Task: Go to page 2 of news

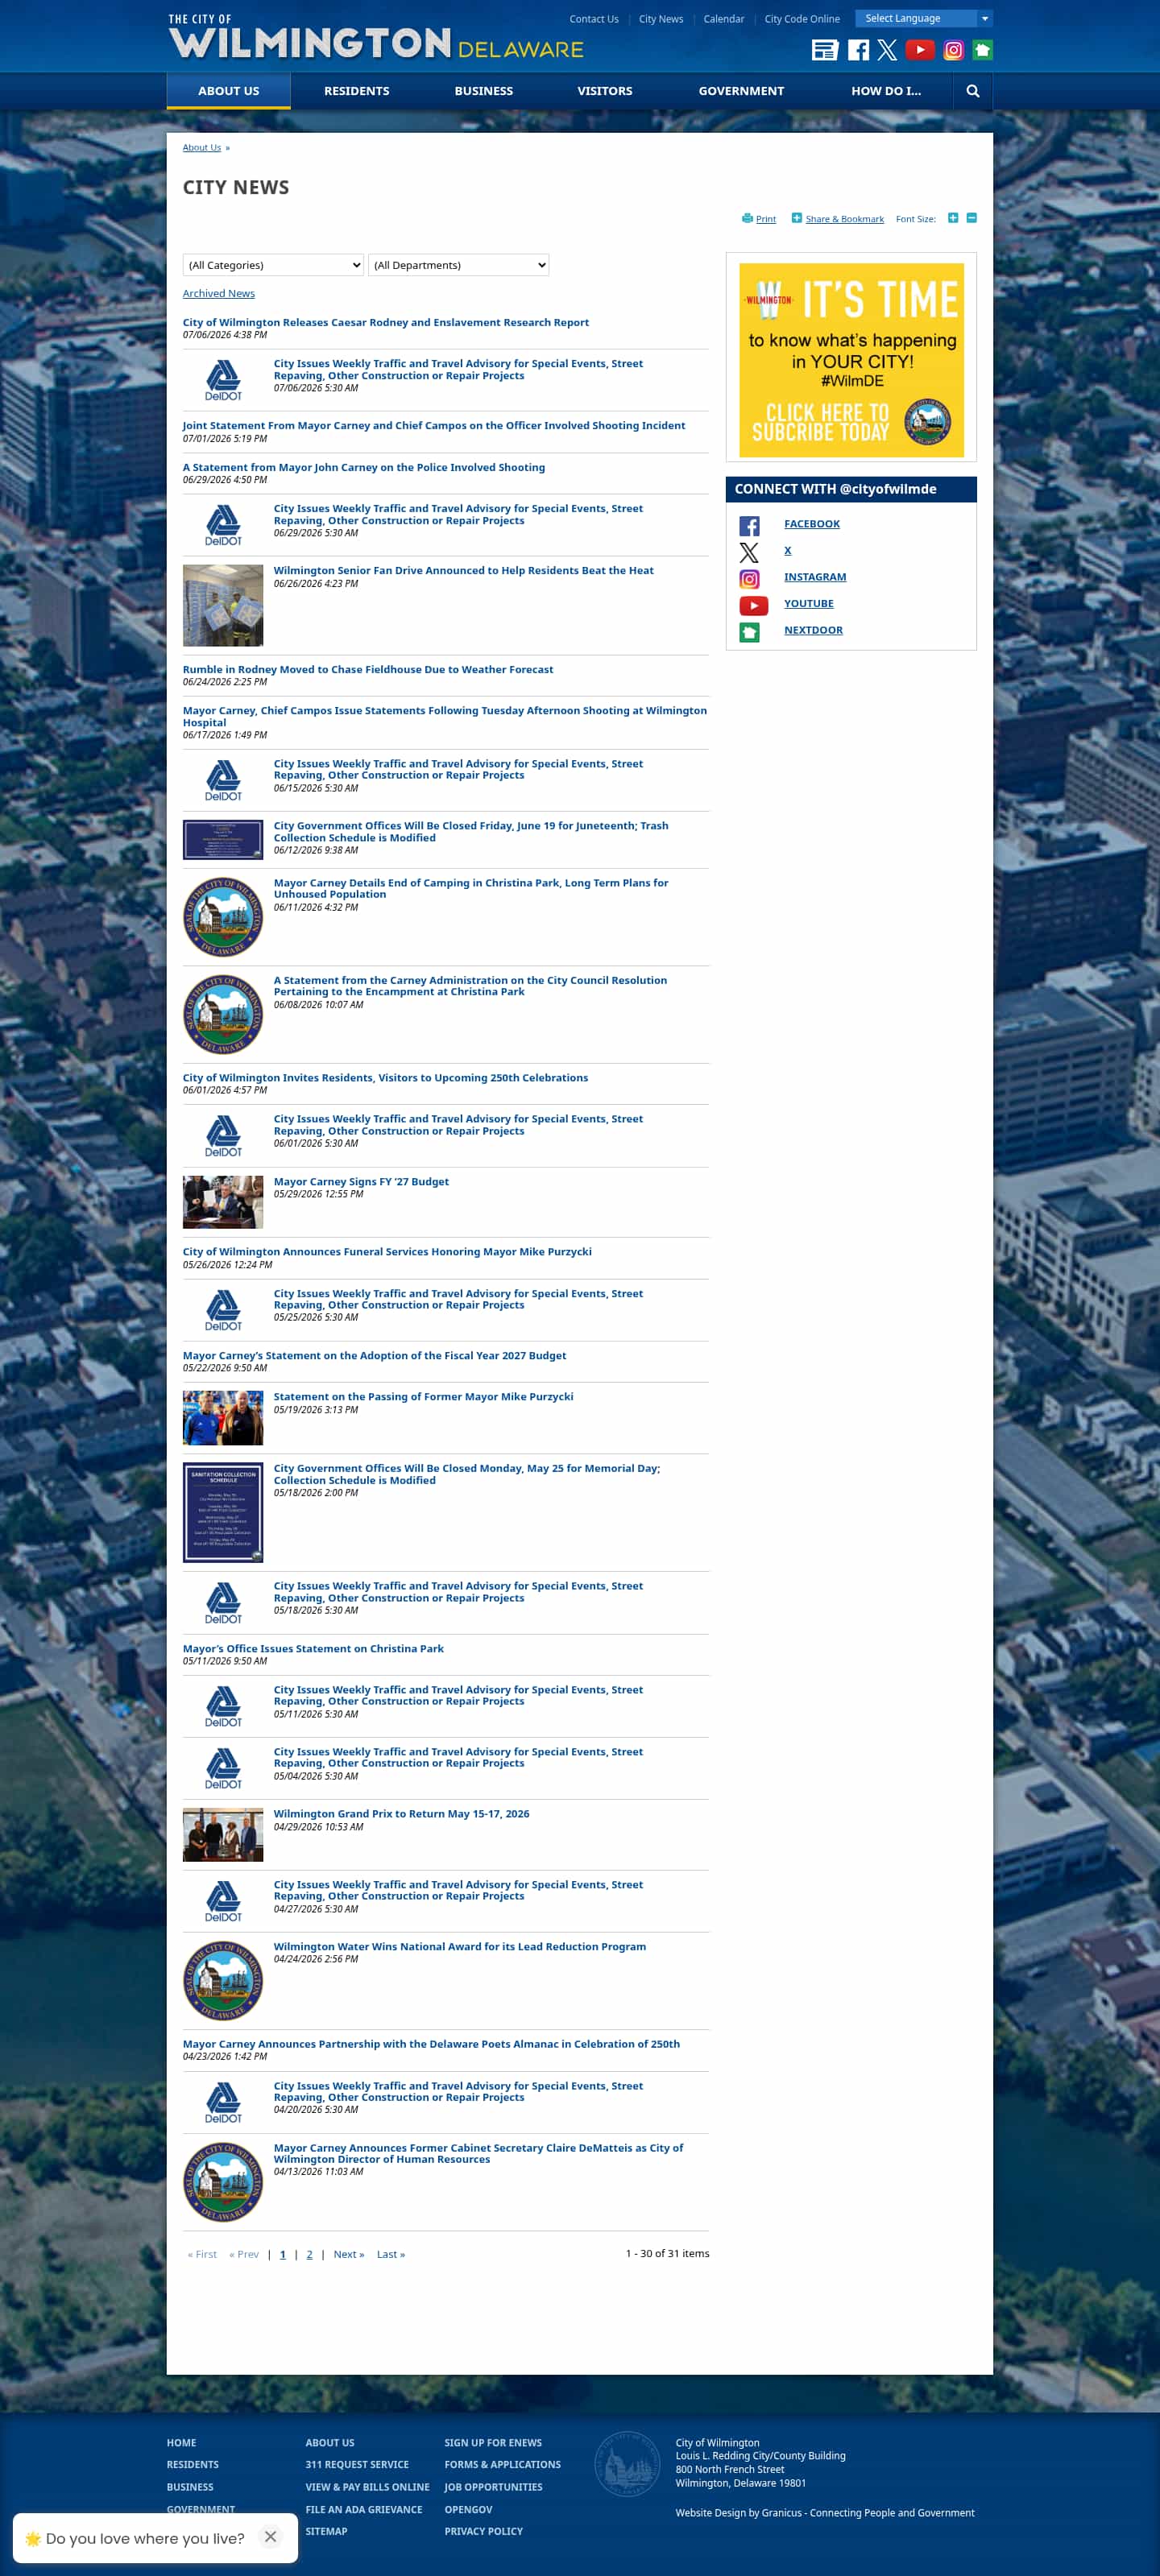Action: [x=310, y=2254]
